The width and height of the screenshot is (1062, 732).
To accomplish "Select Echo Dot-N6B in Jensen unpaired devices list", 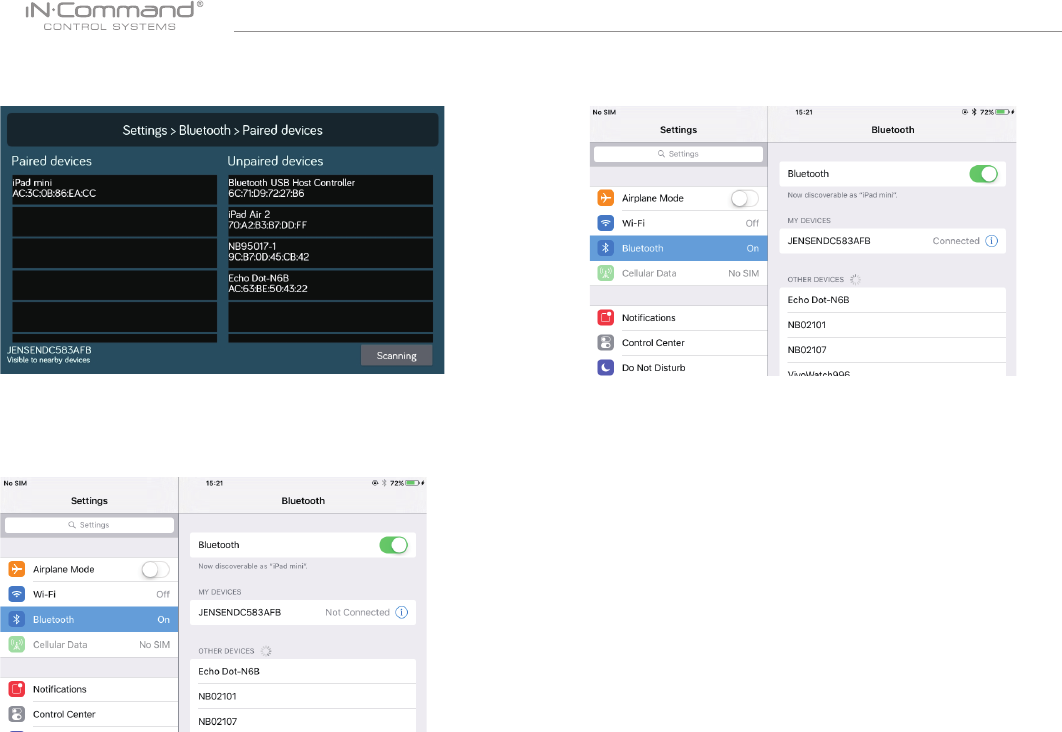I will click(x=331, y=284).
